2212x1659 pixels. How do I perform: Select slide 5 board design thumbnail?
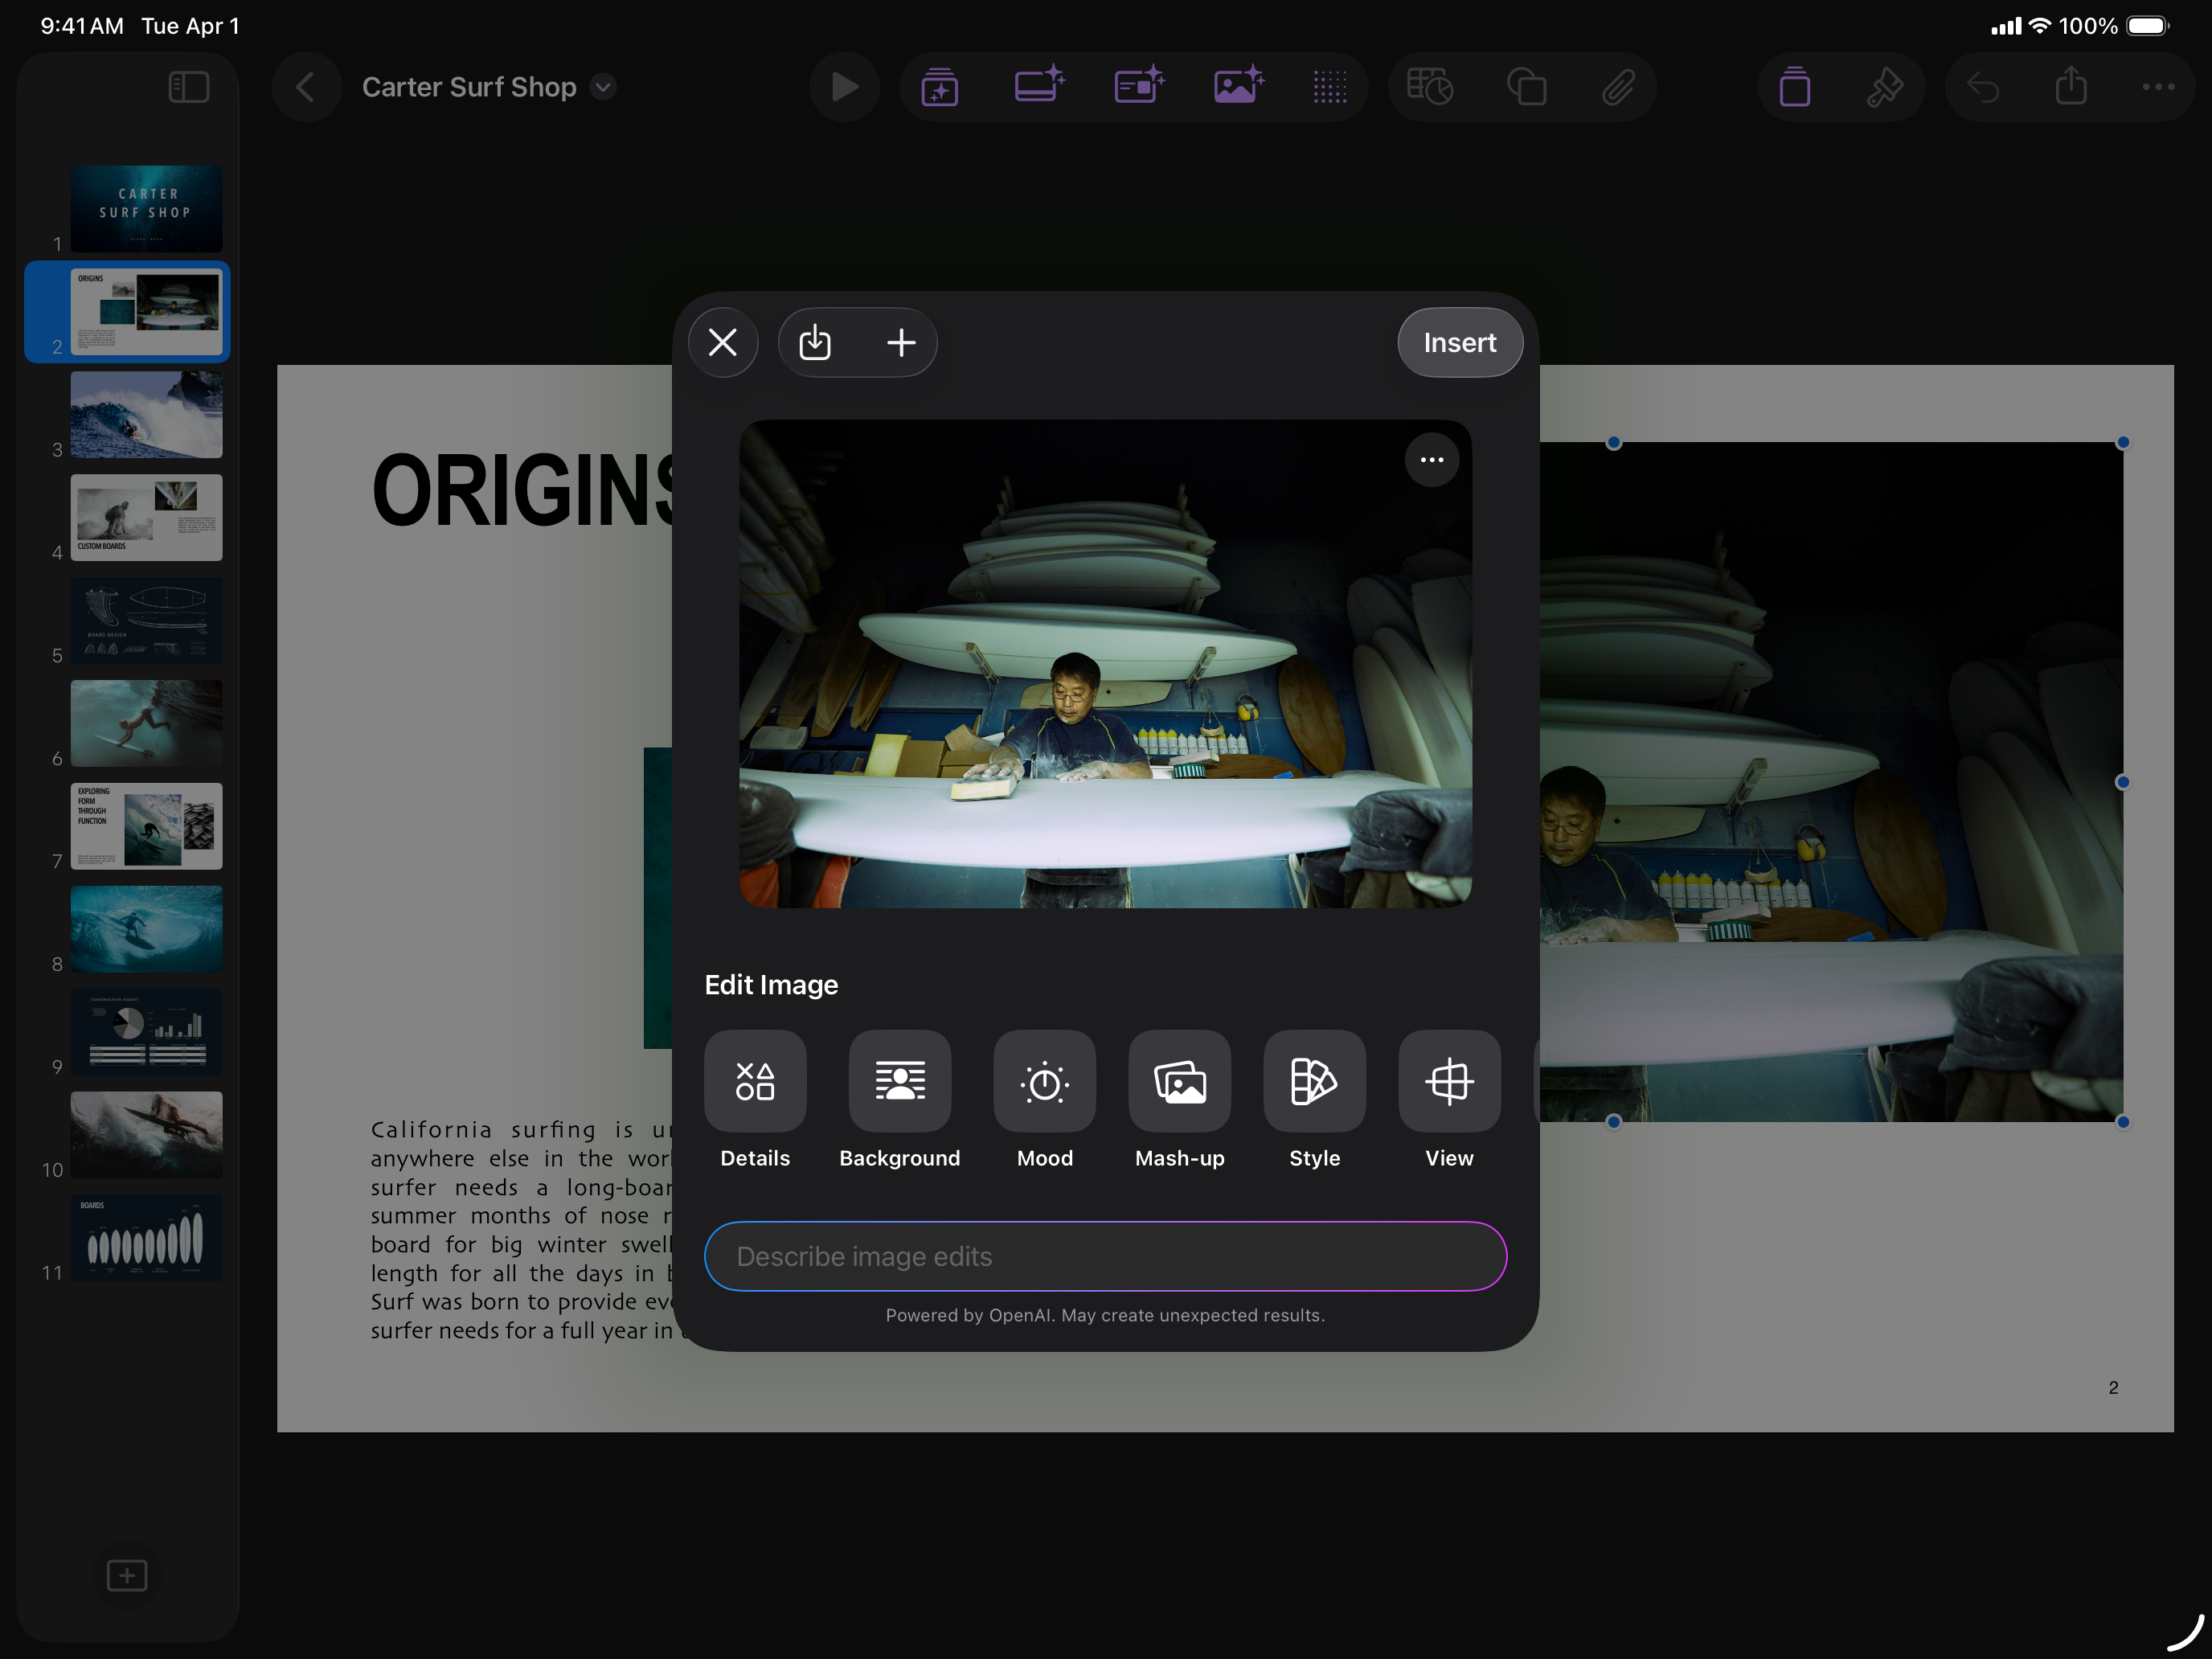[x=147, y=620]
